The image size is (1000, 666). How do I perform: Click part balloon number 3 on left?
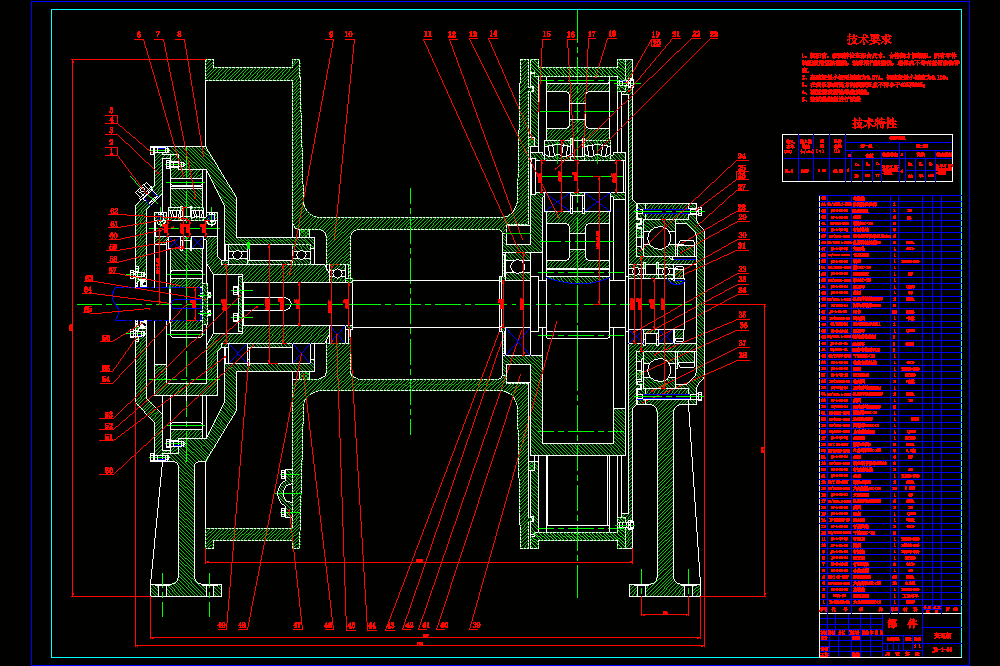pos(111,130)
